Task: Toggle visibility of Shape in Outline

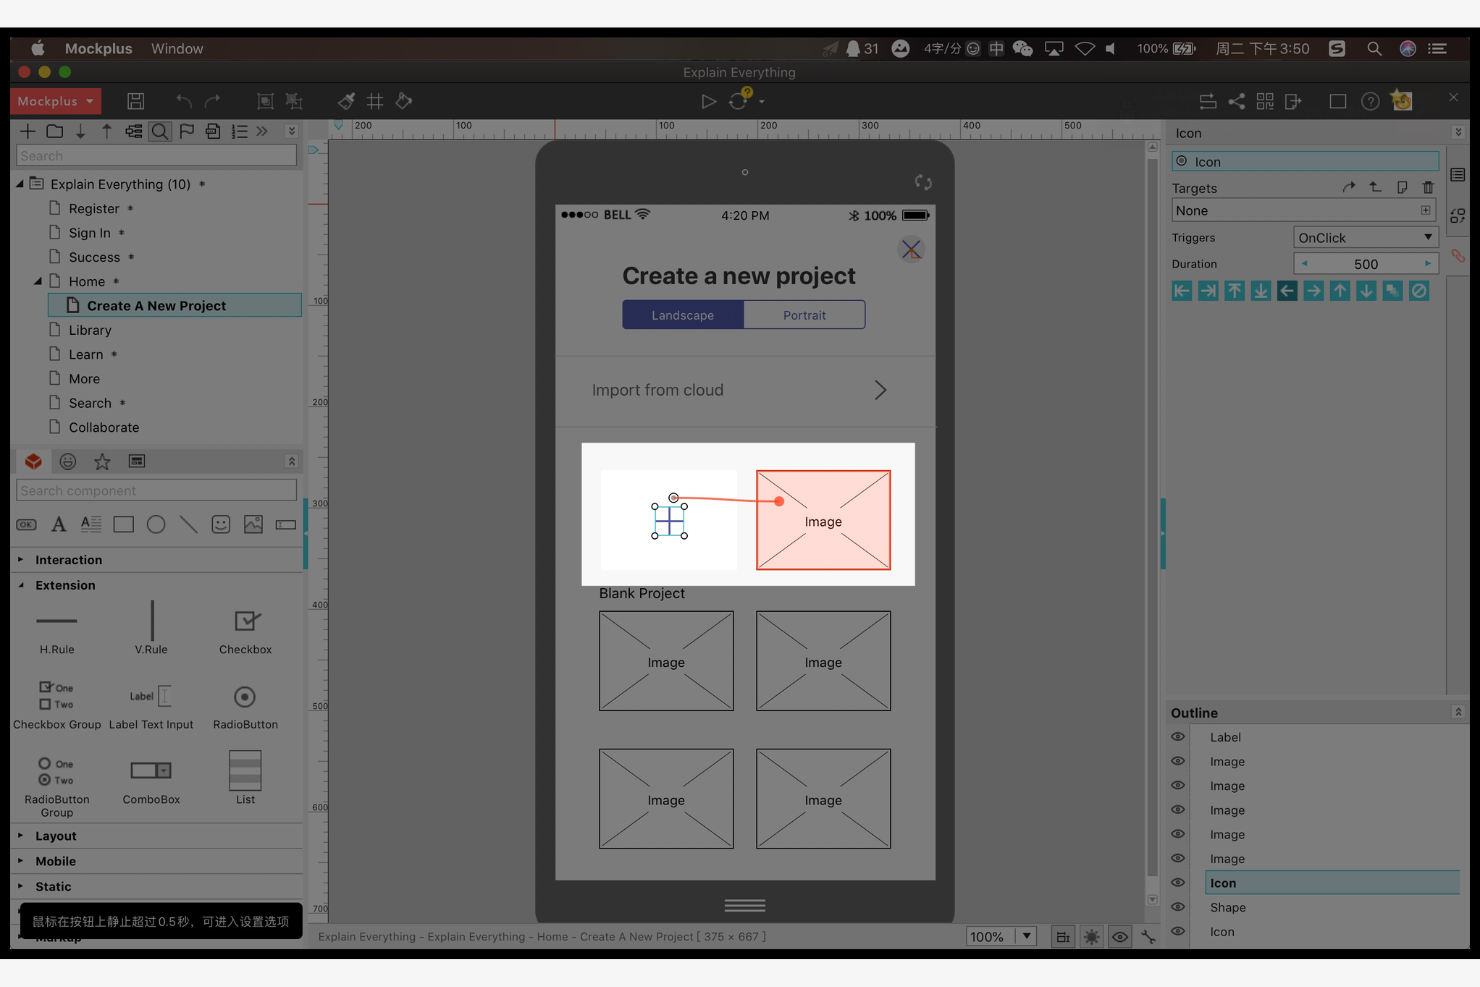Action: tap(1178, 907)
